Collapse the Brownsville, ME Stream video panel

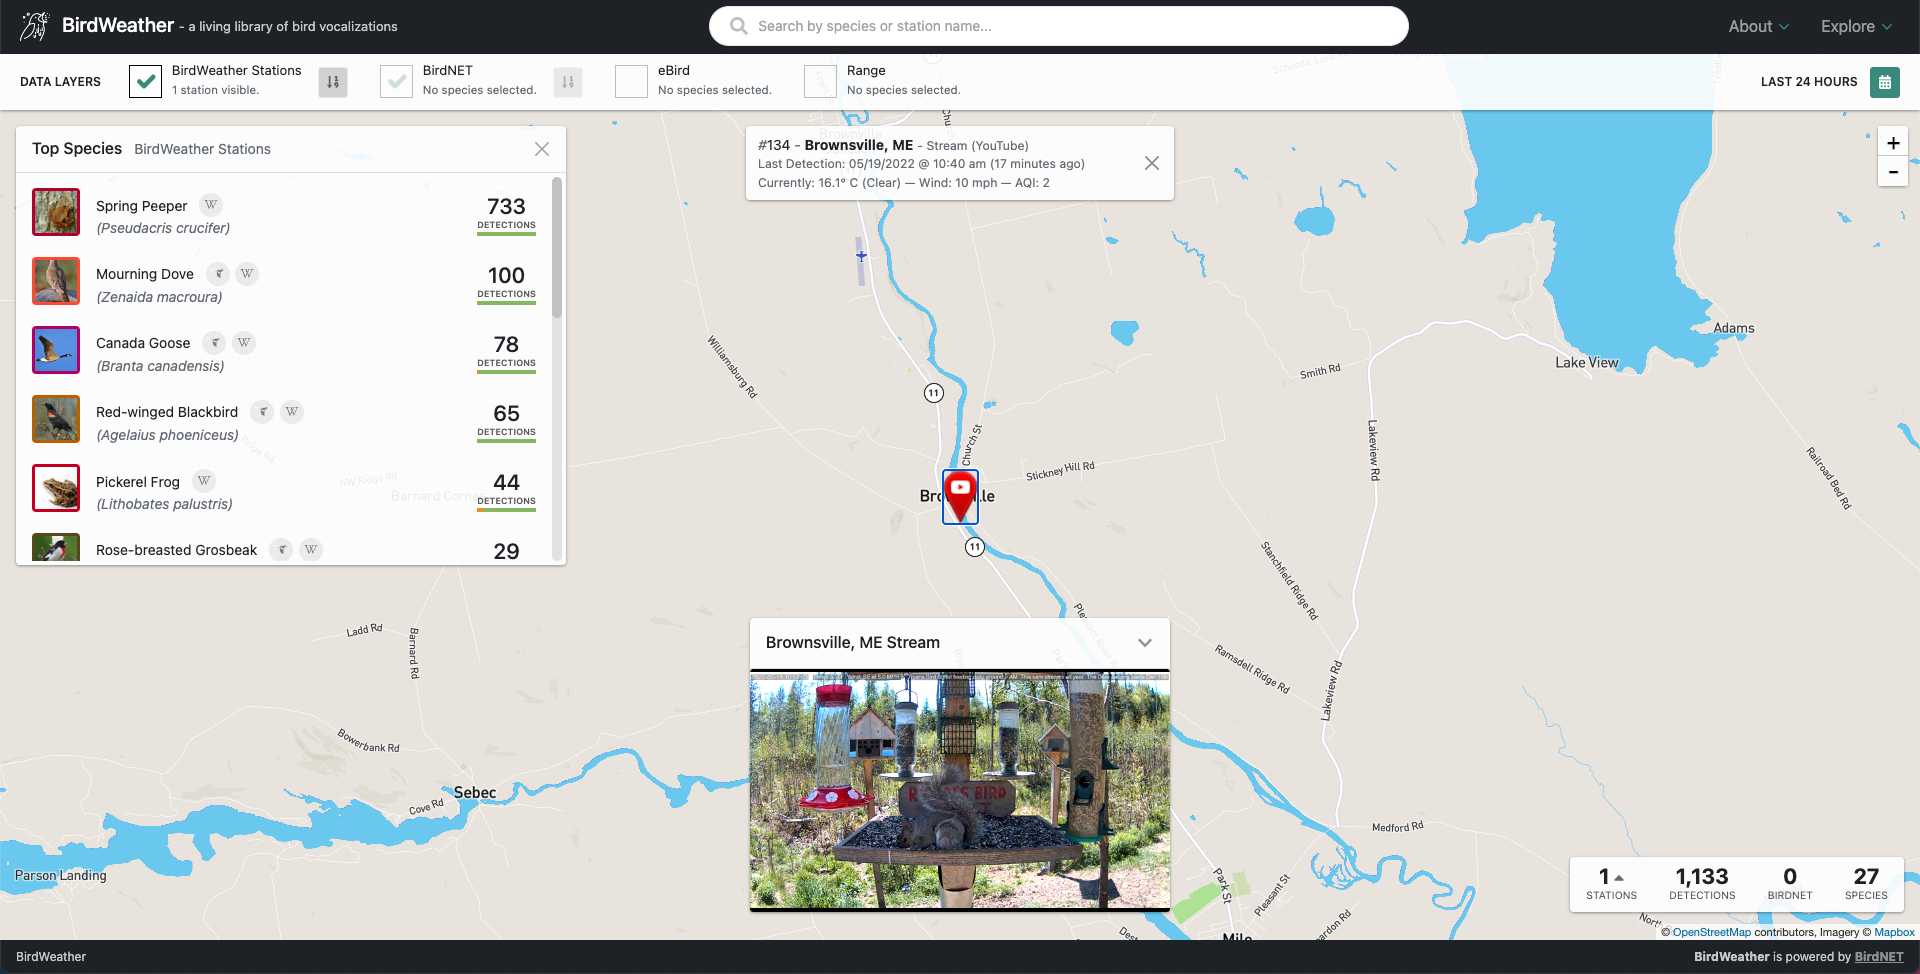pos(1145,643)
